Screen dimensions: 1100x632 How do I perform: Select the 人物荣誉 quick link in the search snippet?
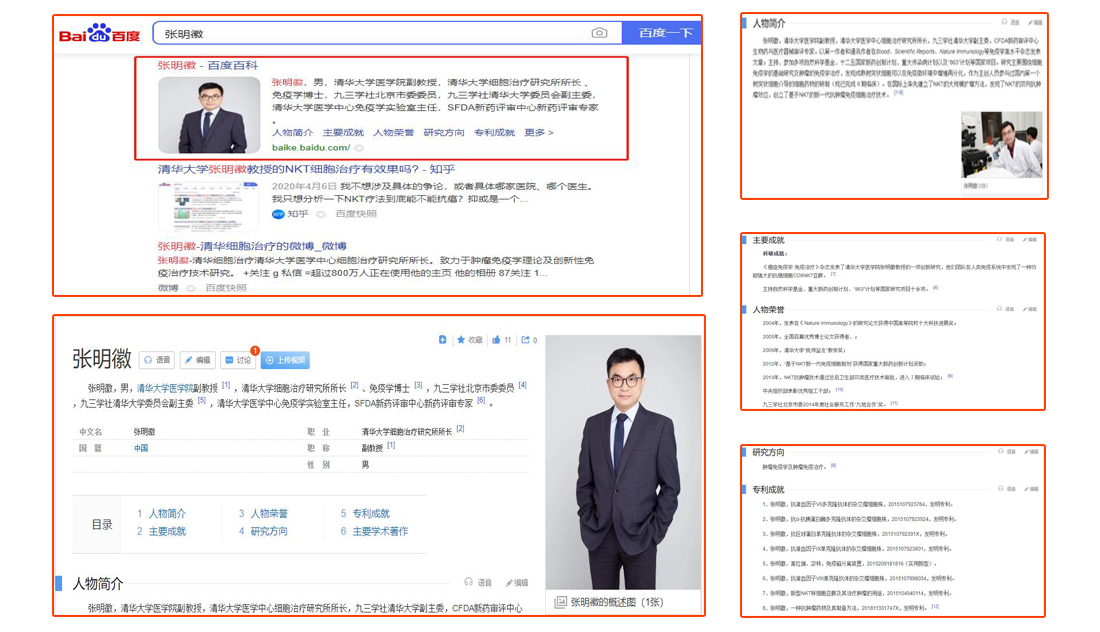[x=393, y=132]
